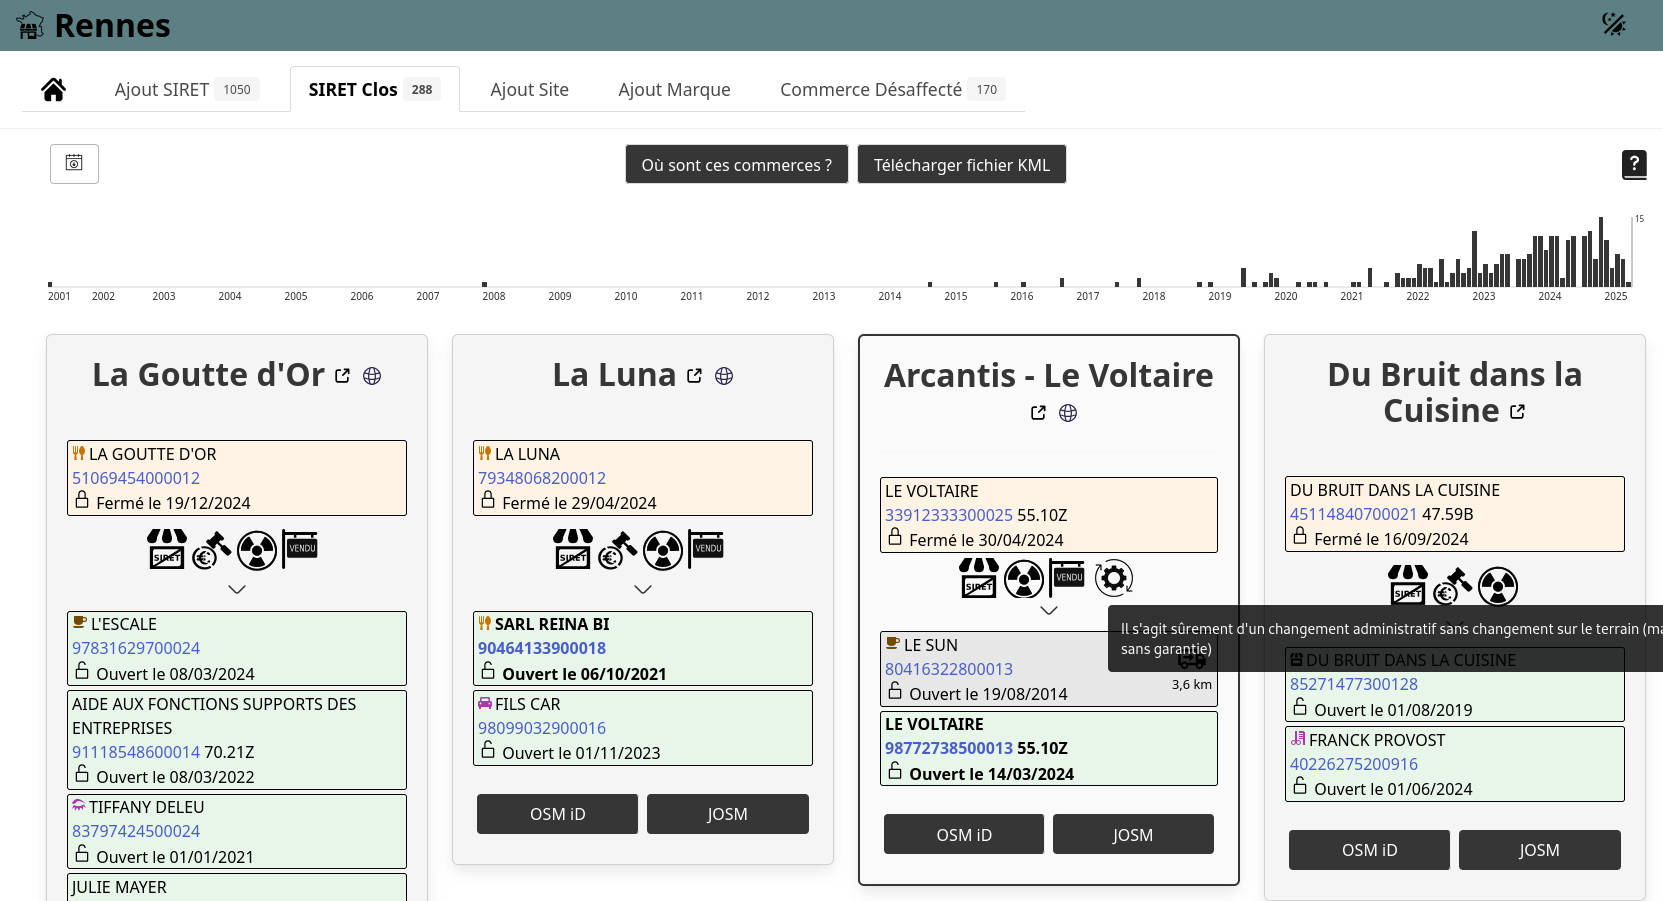Open SIRET link 83797424500024 for TIFFANY DELEU

point(136,831)
